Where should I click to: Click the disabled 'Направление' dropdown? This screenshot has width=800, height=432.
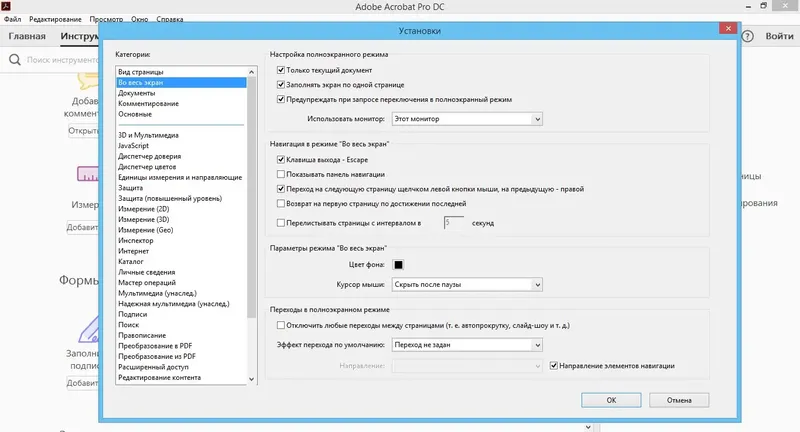467,366
